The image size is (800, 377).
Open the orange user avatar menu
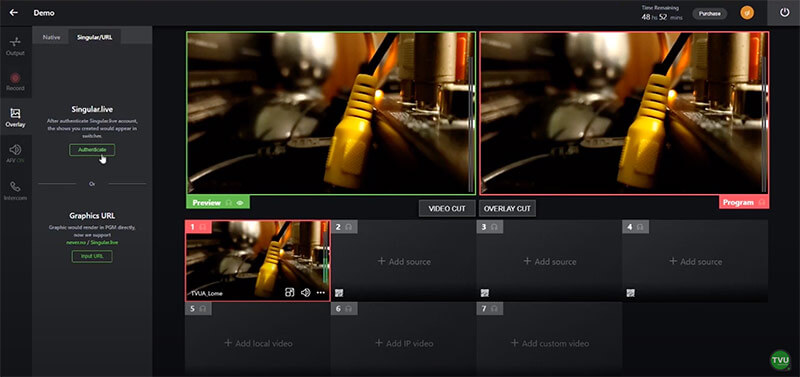(747, 13)
